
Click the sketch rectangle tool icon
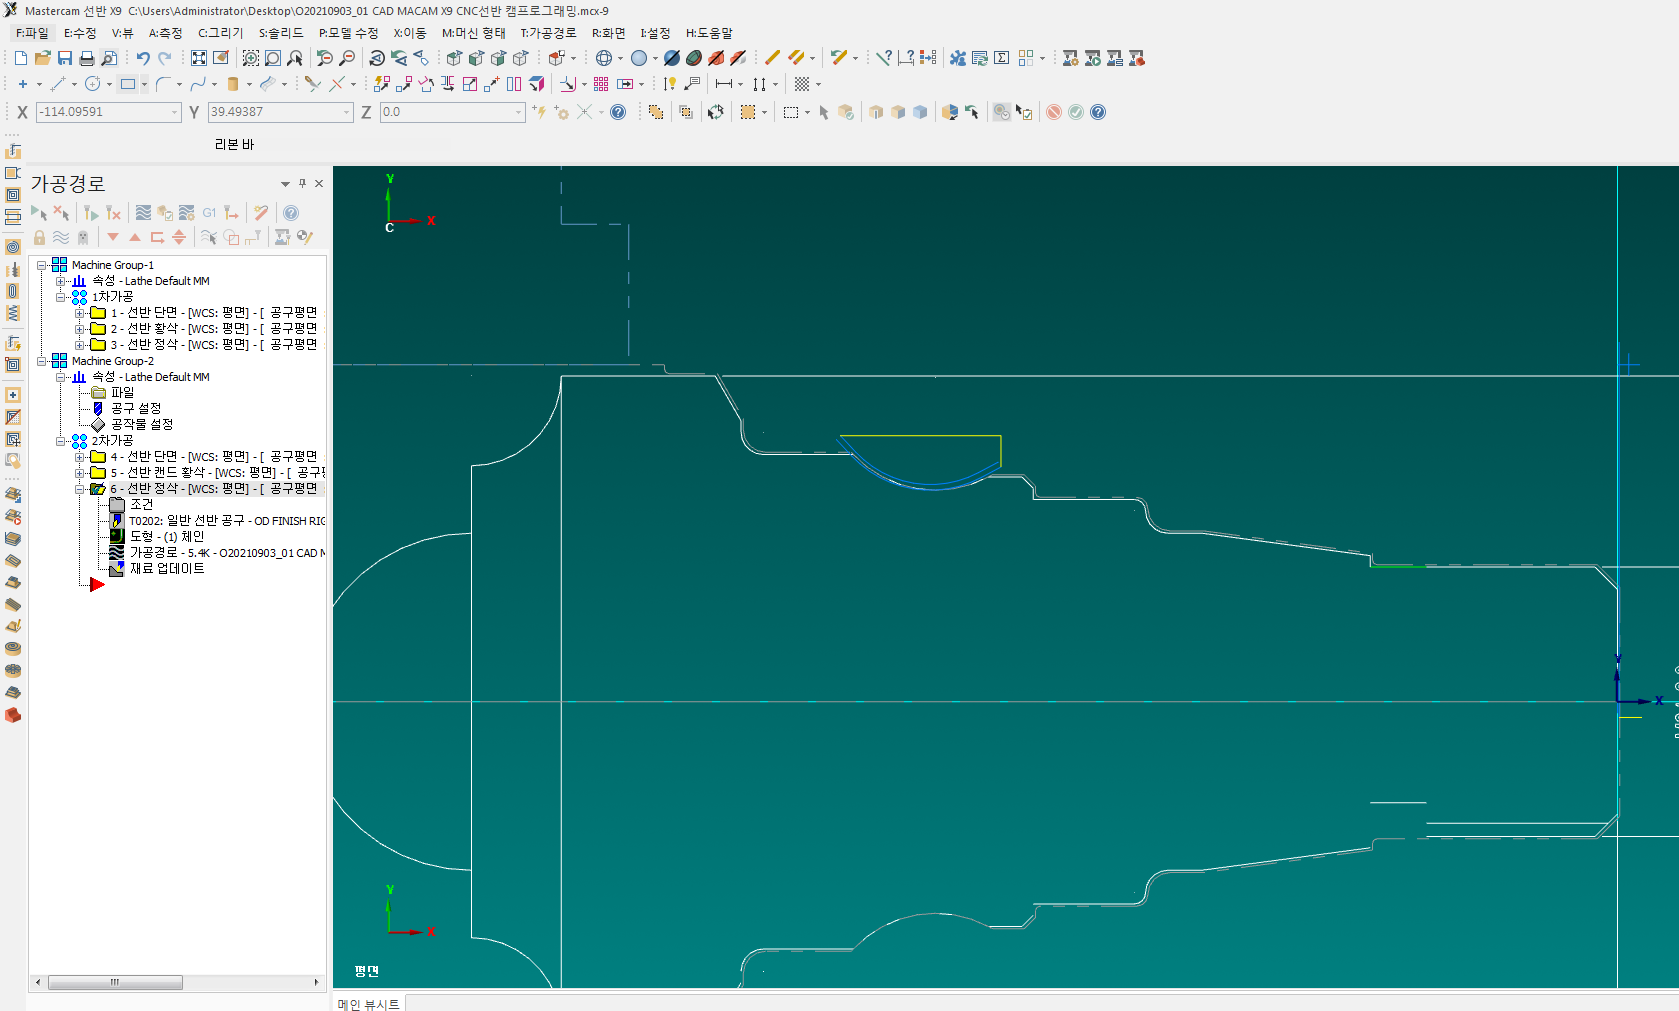pyautogui.click(x=128, y=84)
